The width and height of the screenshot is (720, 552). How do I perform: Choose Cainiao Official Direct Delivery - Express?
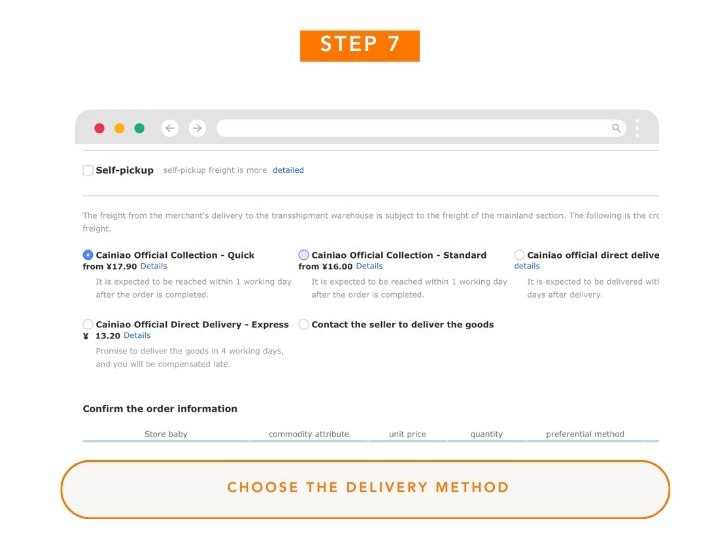click(88, 325)
